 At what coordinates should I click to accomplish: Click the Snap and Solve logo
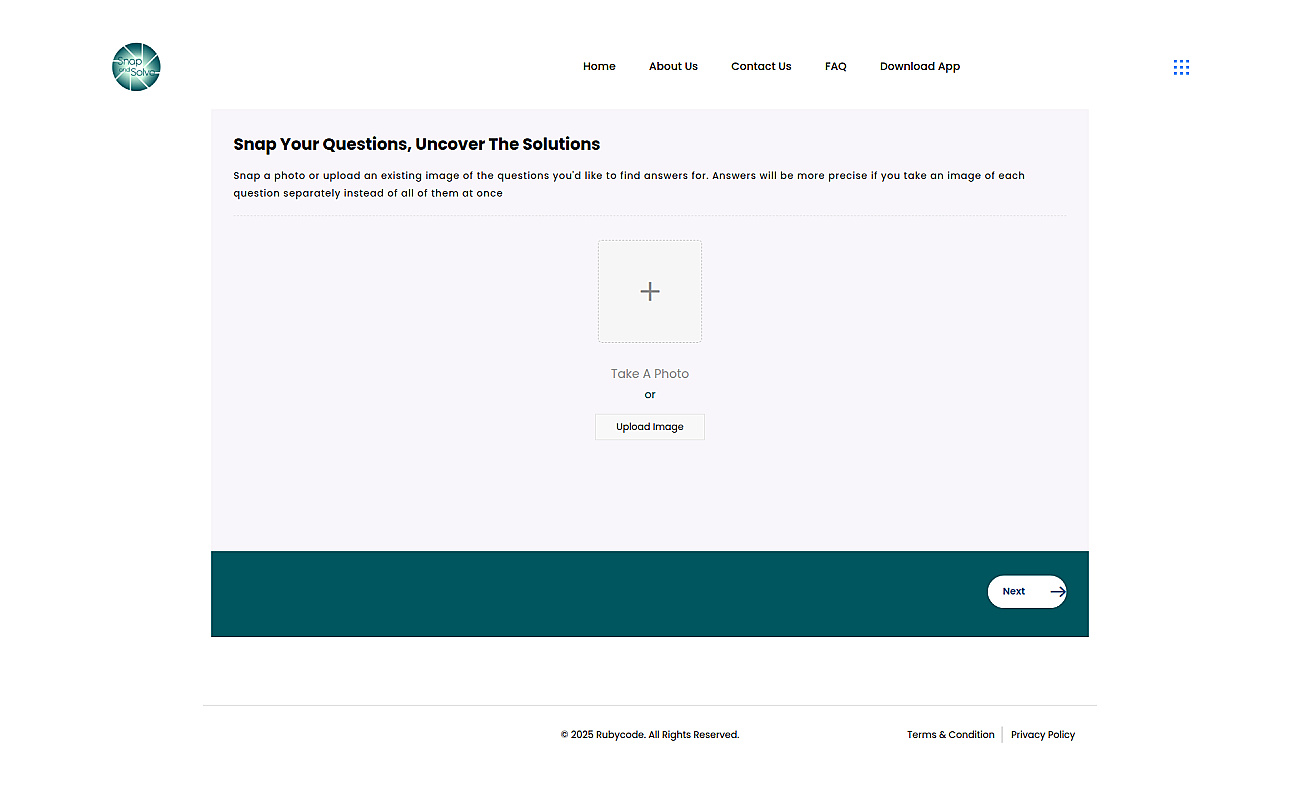point(136,67)
